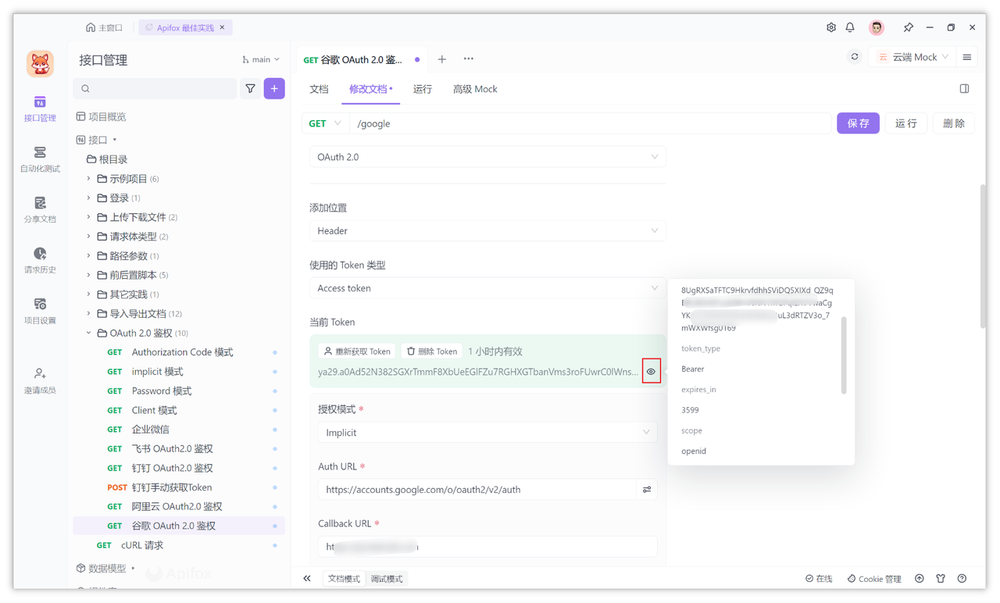Focus the sidebar search field
The image size is (1000, 603).
point(155,89)
